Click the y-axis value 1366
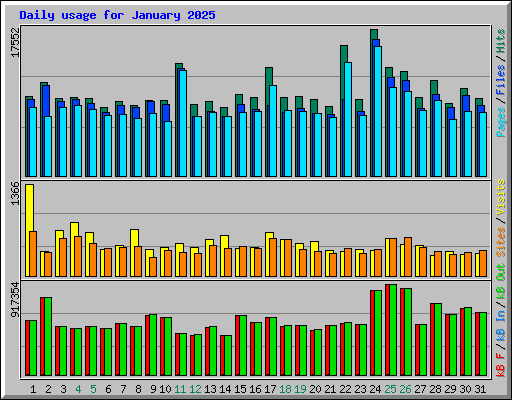Screen dimensions: 512x400 (x=15, y=193)
